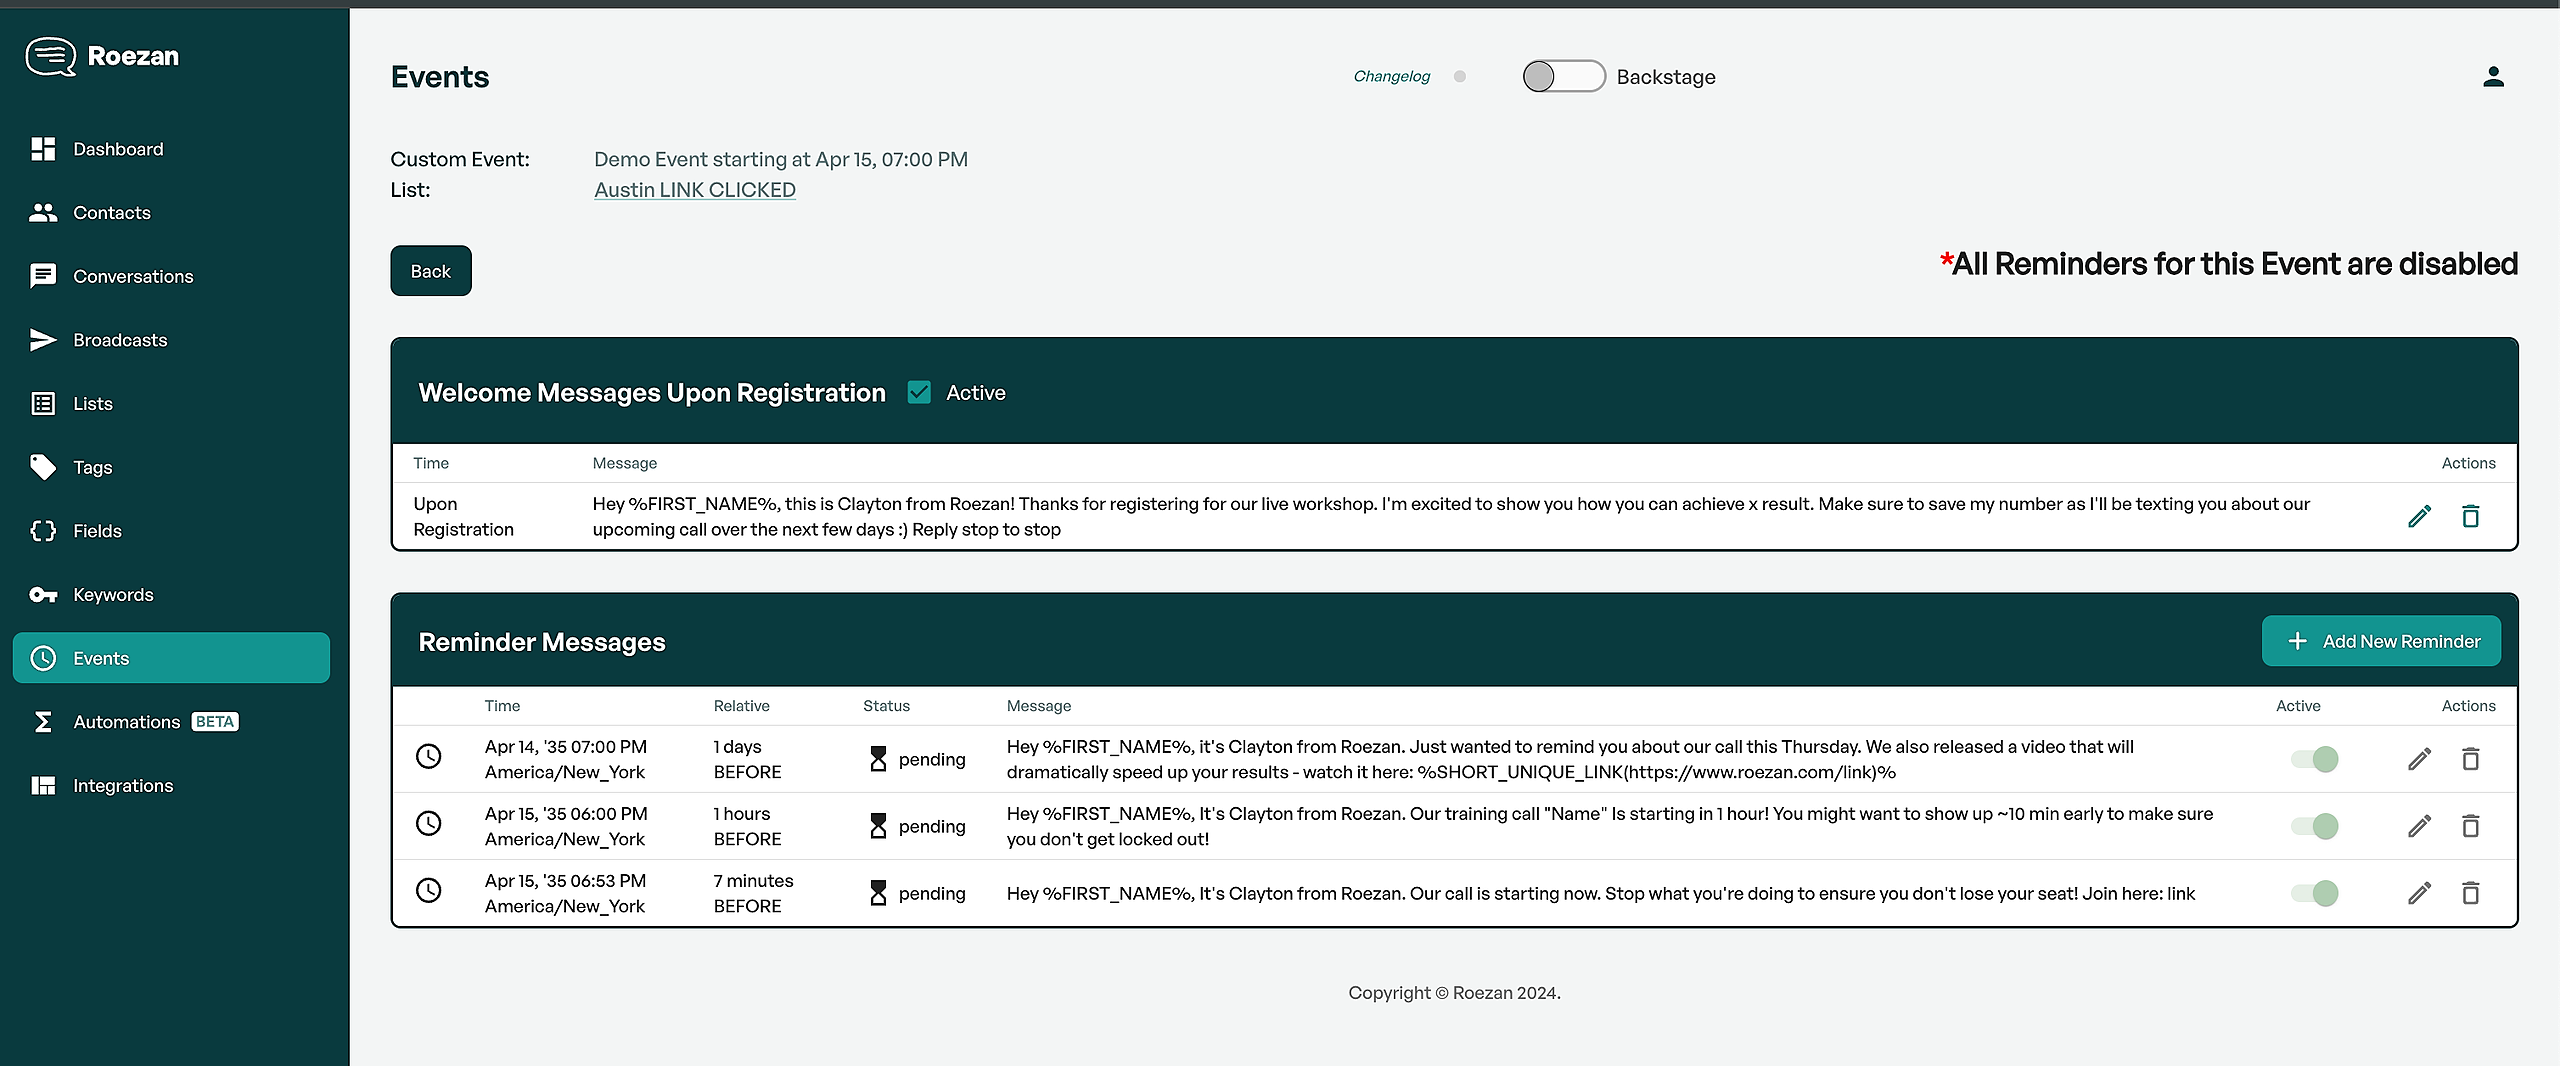
Task: Toggle Active switch for 7 minutes reminder
Action: tap(2315, 893)
